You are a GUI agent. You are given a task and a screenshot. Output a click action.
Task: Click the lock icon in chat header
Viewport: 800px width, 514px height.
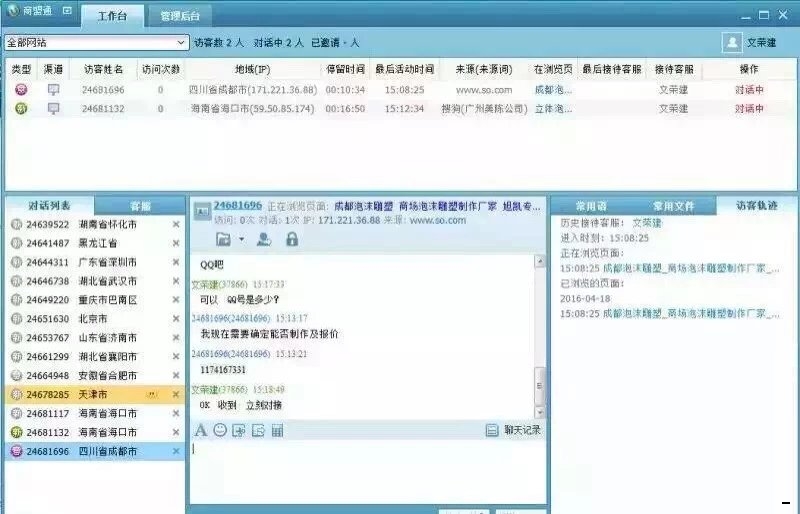tap(292, 239)
